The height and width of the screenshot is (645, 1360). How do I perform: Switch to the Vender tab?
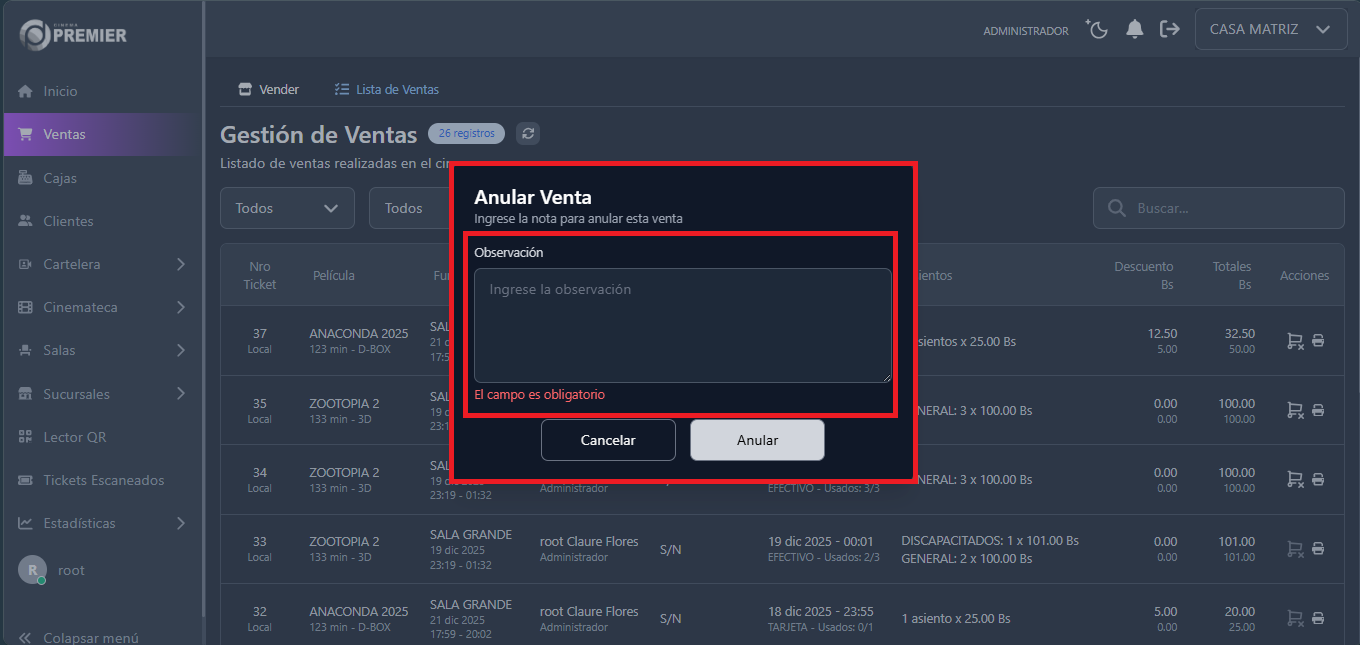click(268, 89)
